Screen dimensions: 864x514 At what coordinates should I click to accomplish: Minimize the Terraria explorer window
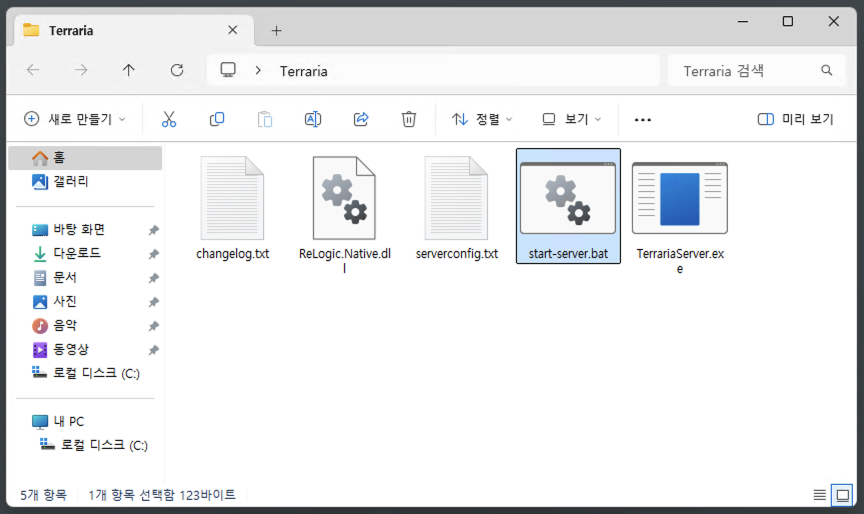pyautogui.click(x=743, y=21)
